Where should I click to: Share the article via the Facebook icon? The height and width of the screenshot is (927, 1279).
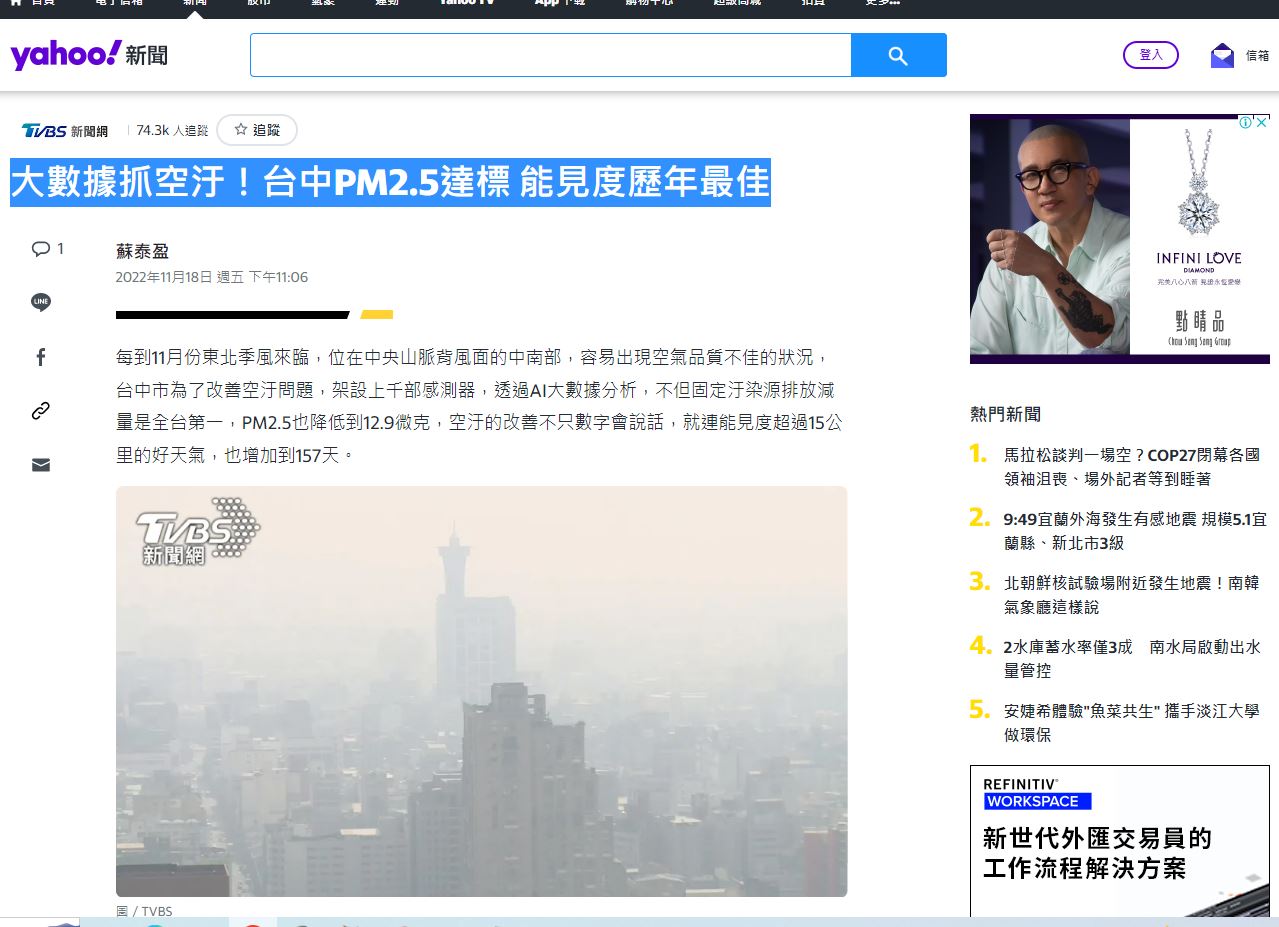click(41, 357)
